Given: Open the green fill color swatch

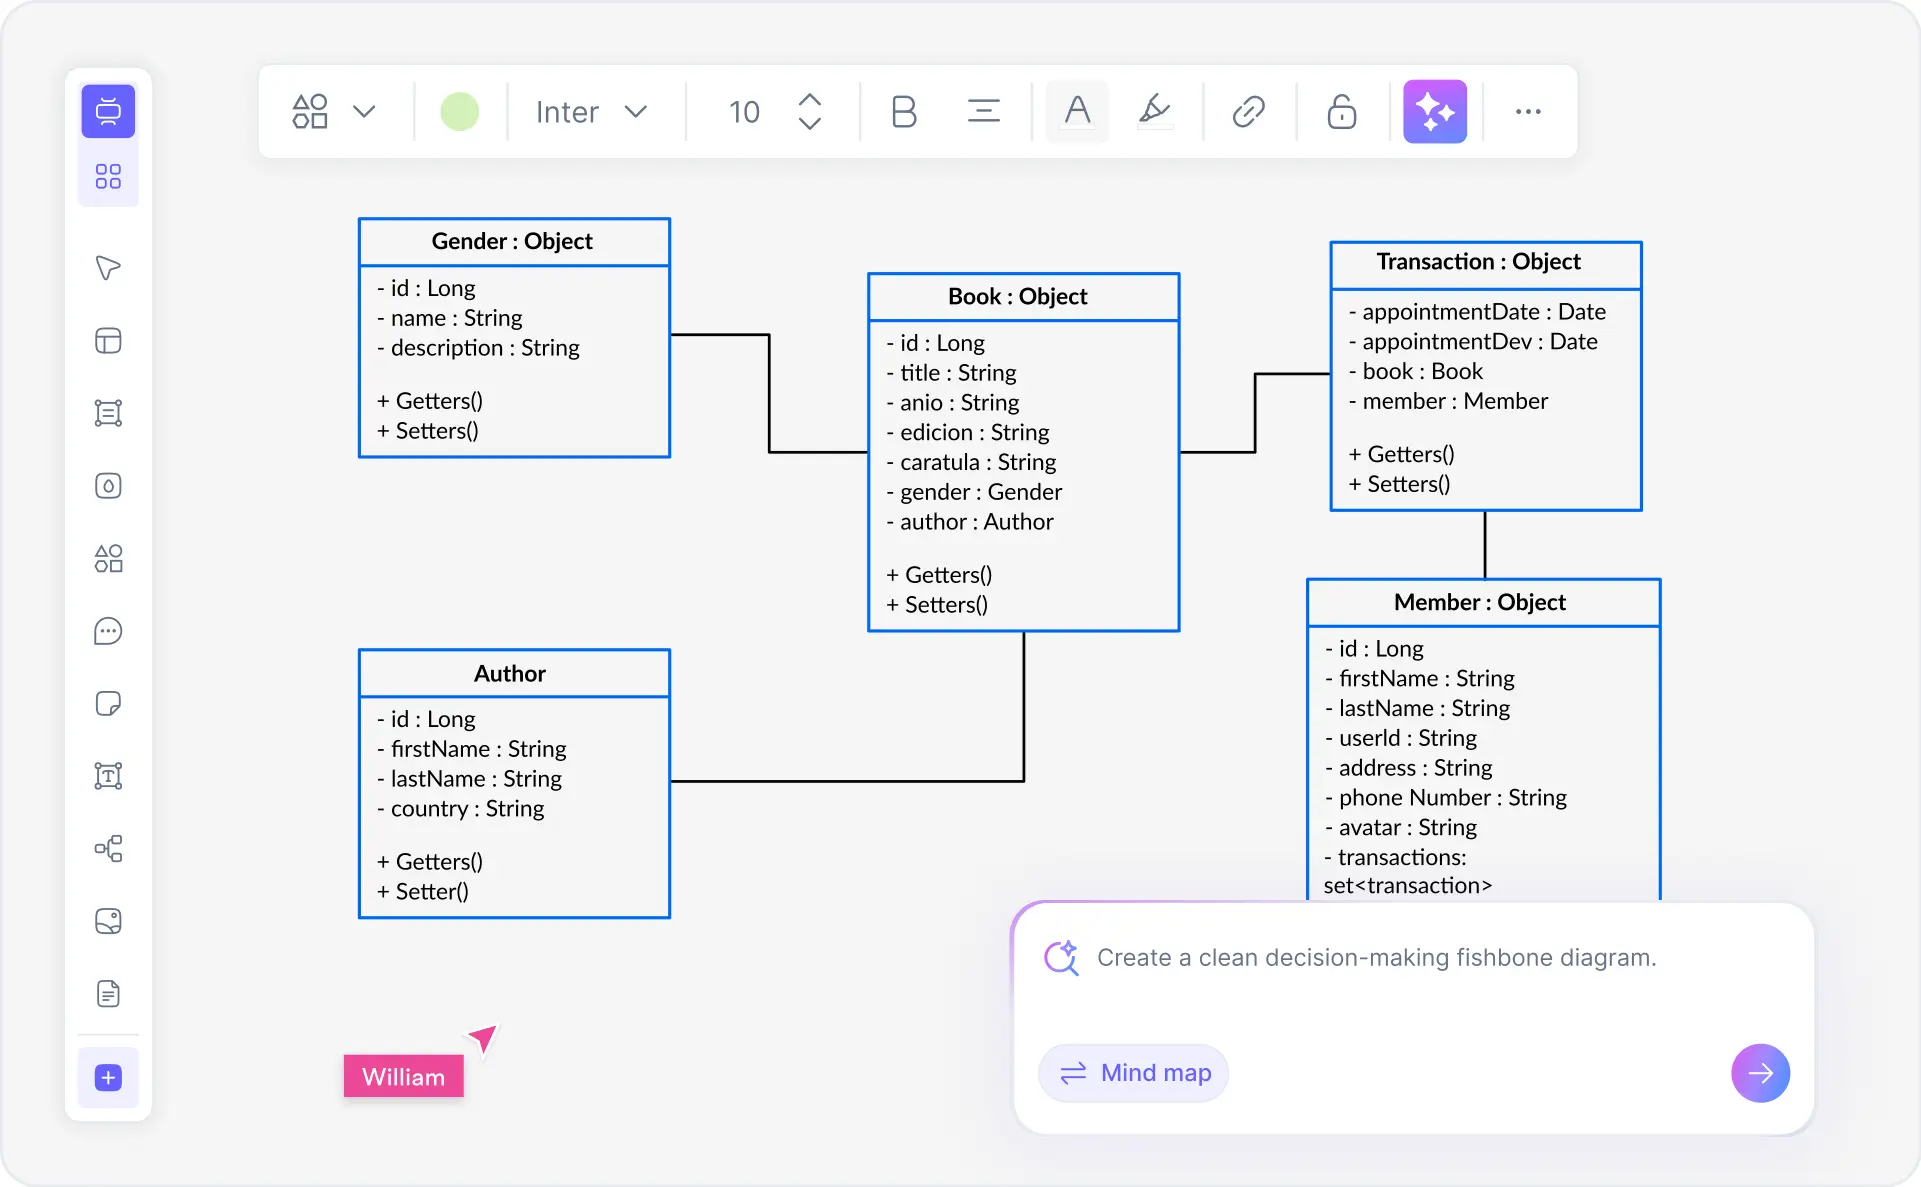Looking at the screenshot, I should [460, 111].
